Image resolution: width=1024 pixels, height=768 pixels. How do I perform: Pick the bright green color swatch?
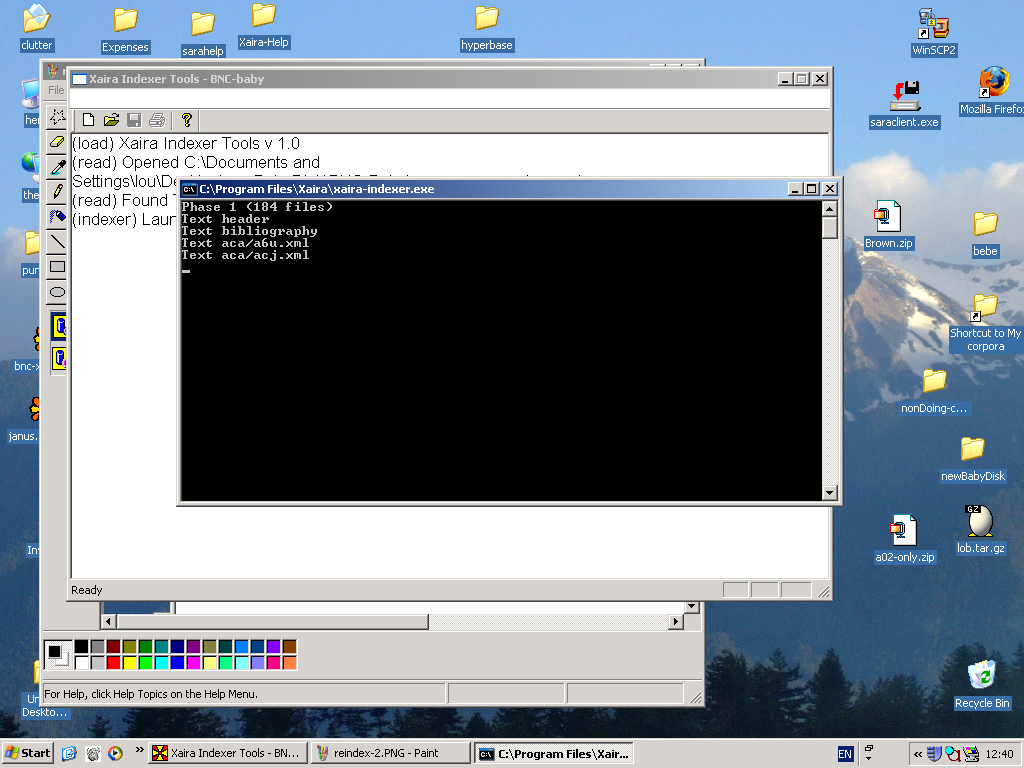click(x=145, y=663)
